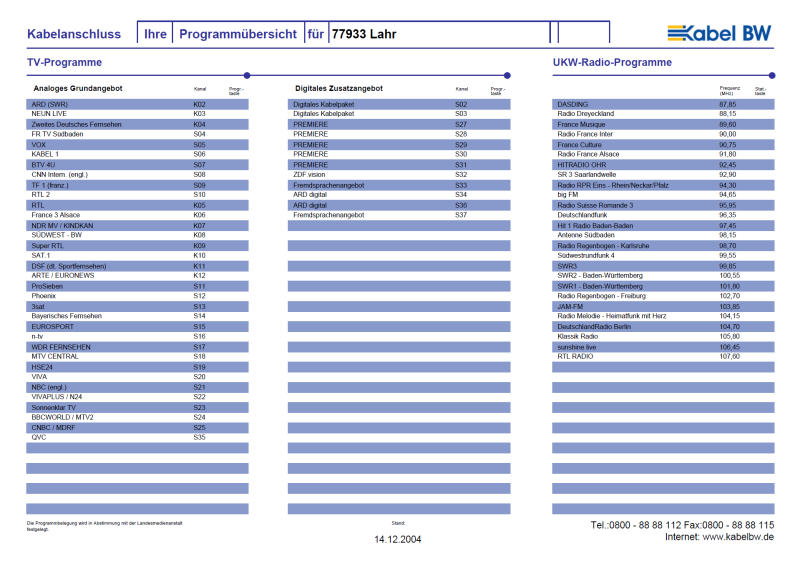Select the 'BTV 4U' channel row
800x566 pixels.
tap(137, 165)
